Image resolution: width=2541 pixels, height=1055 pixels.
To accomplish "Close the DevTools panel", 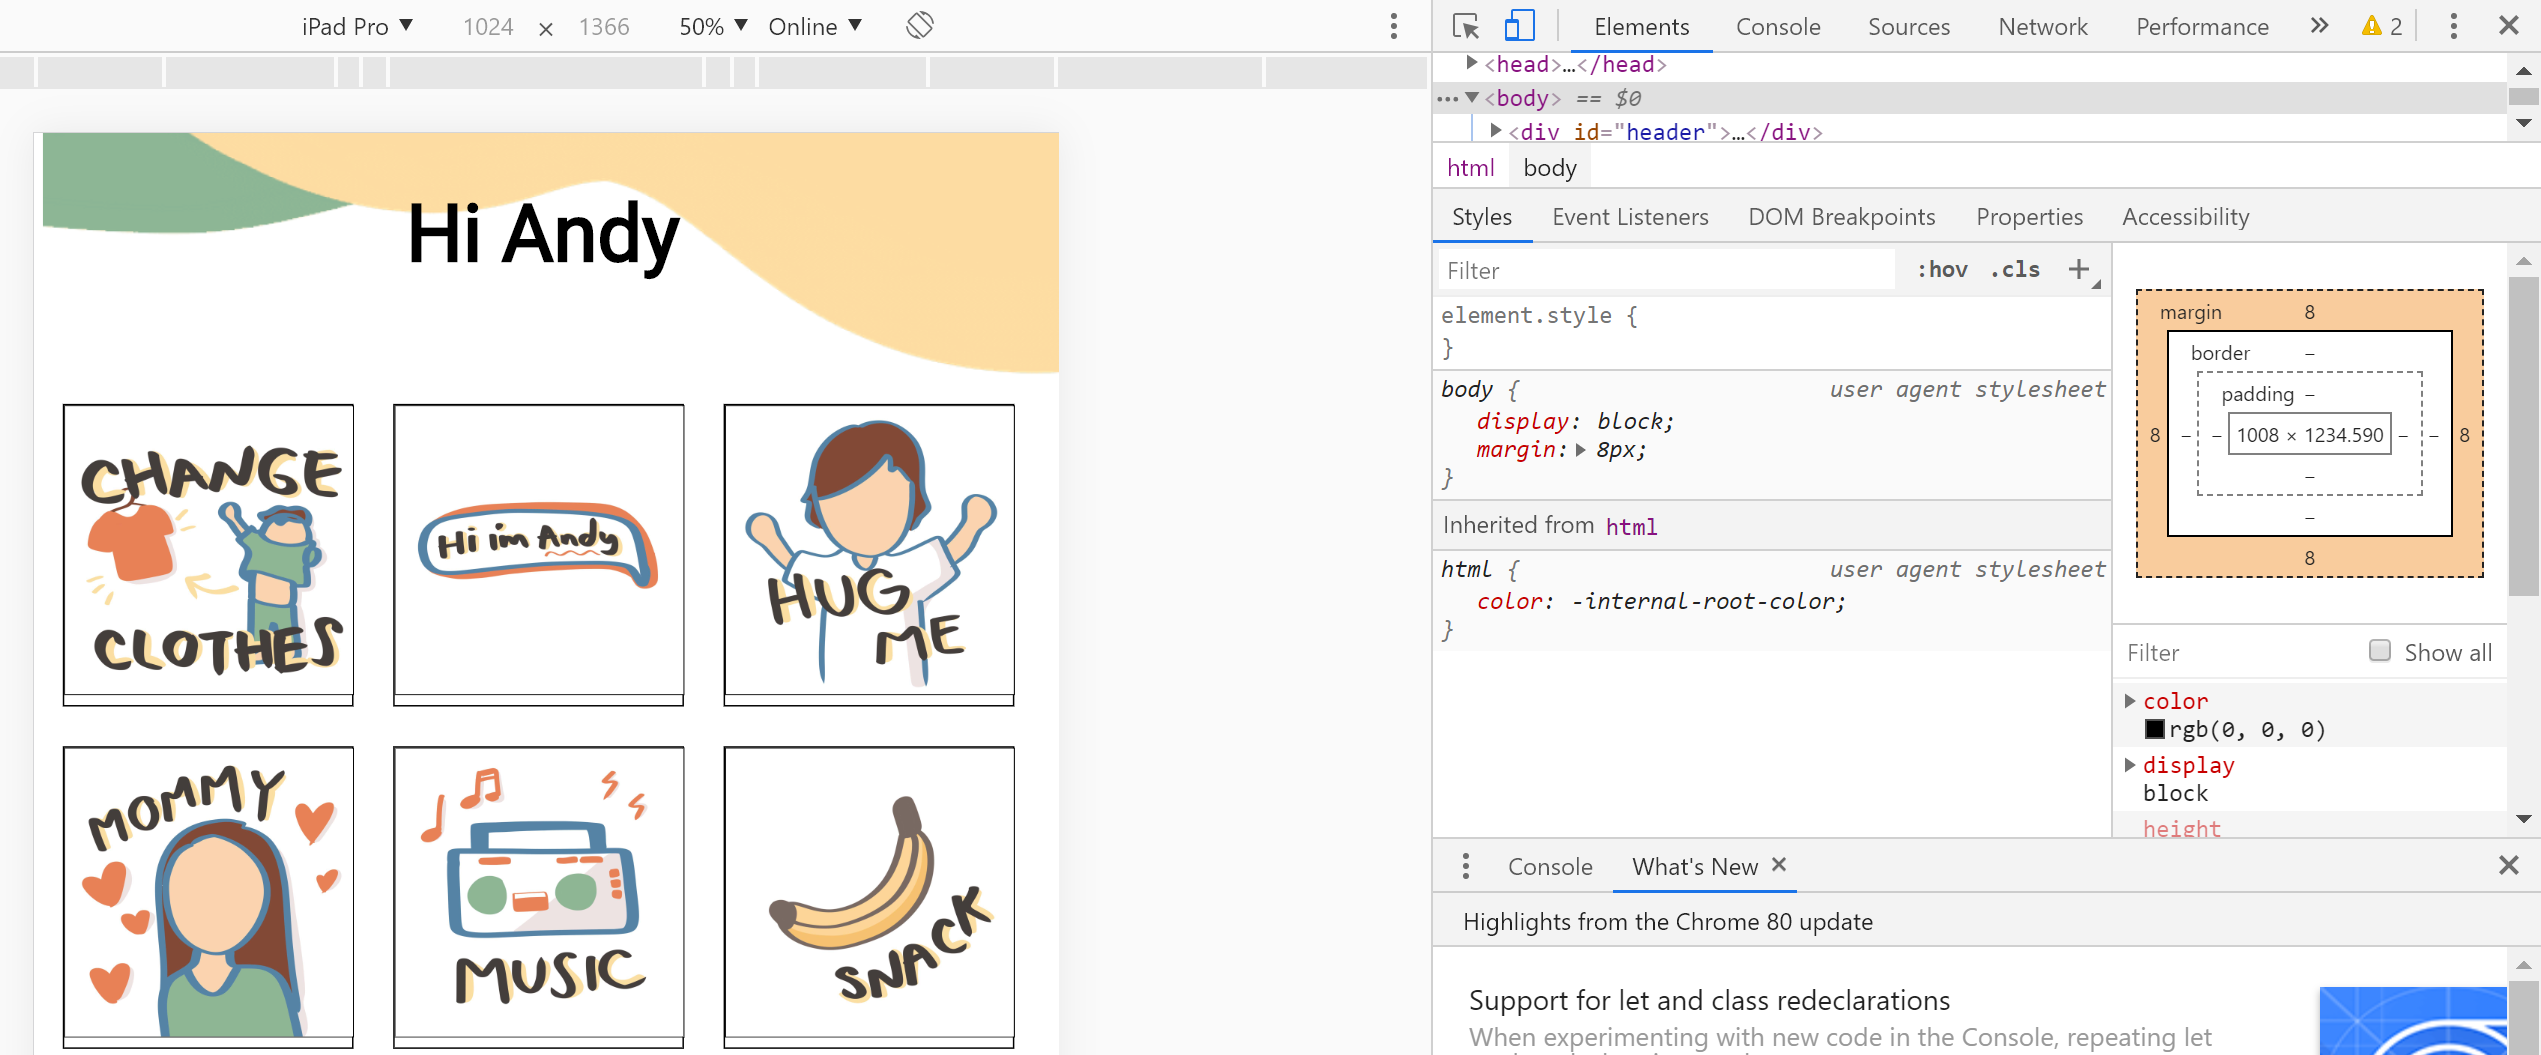I will tap(2509, 26).
